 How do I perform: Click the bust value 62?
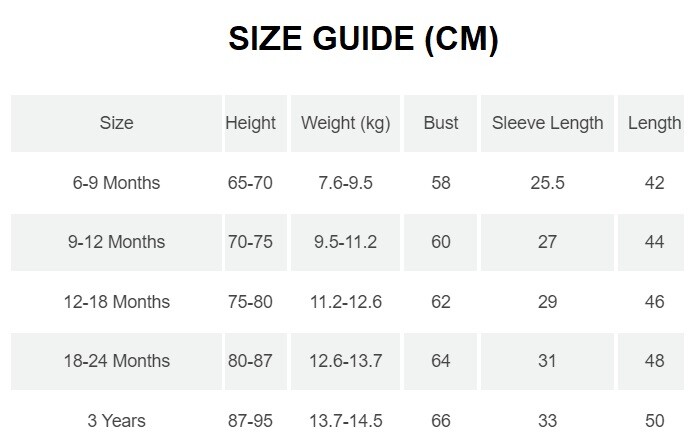441,302
